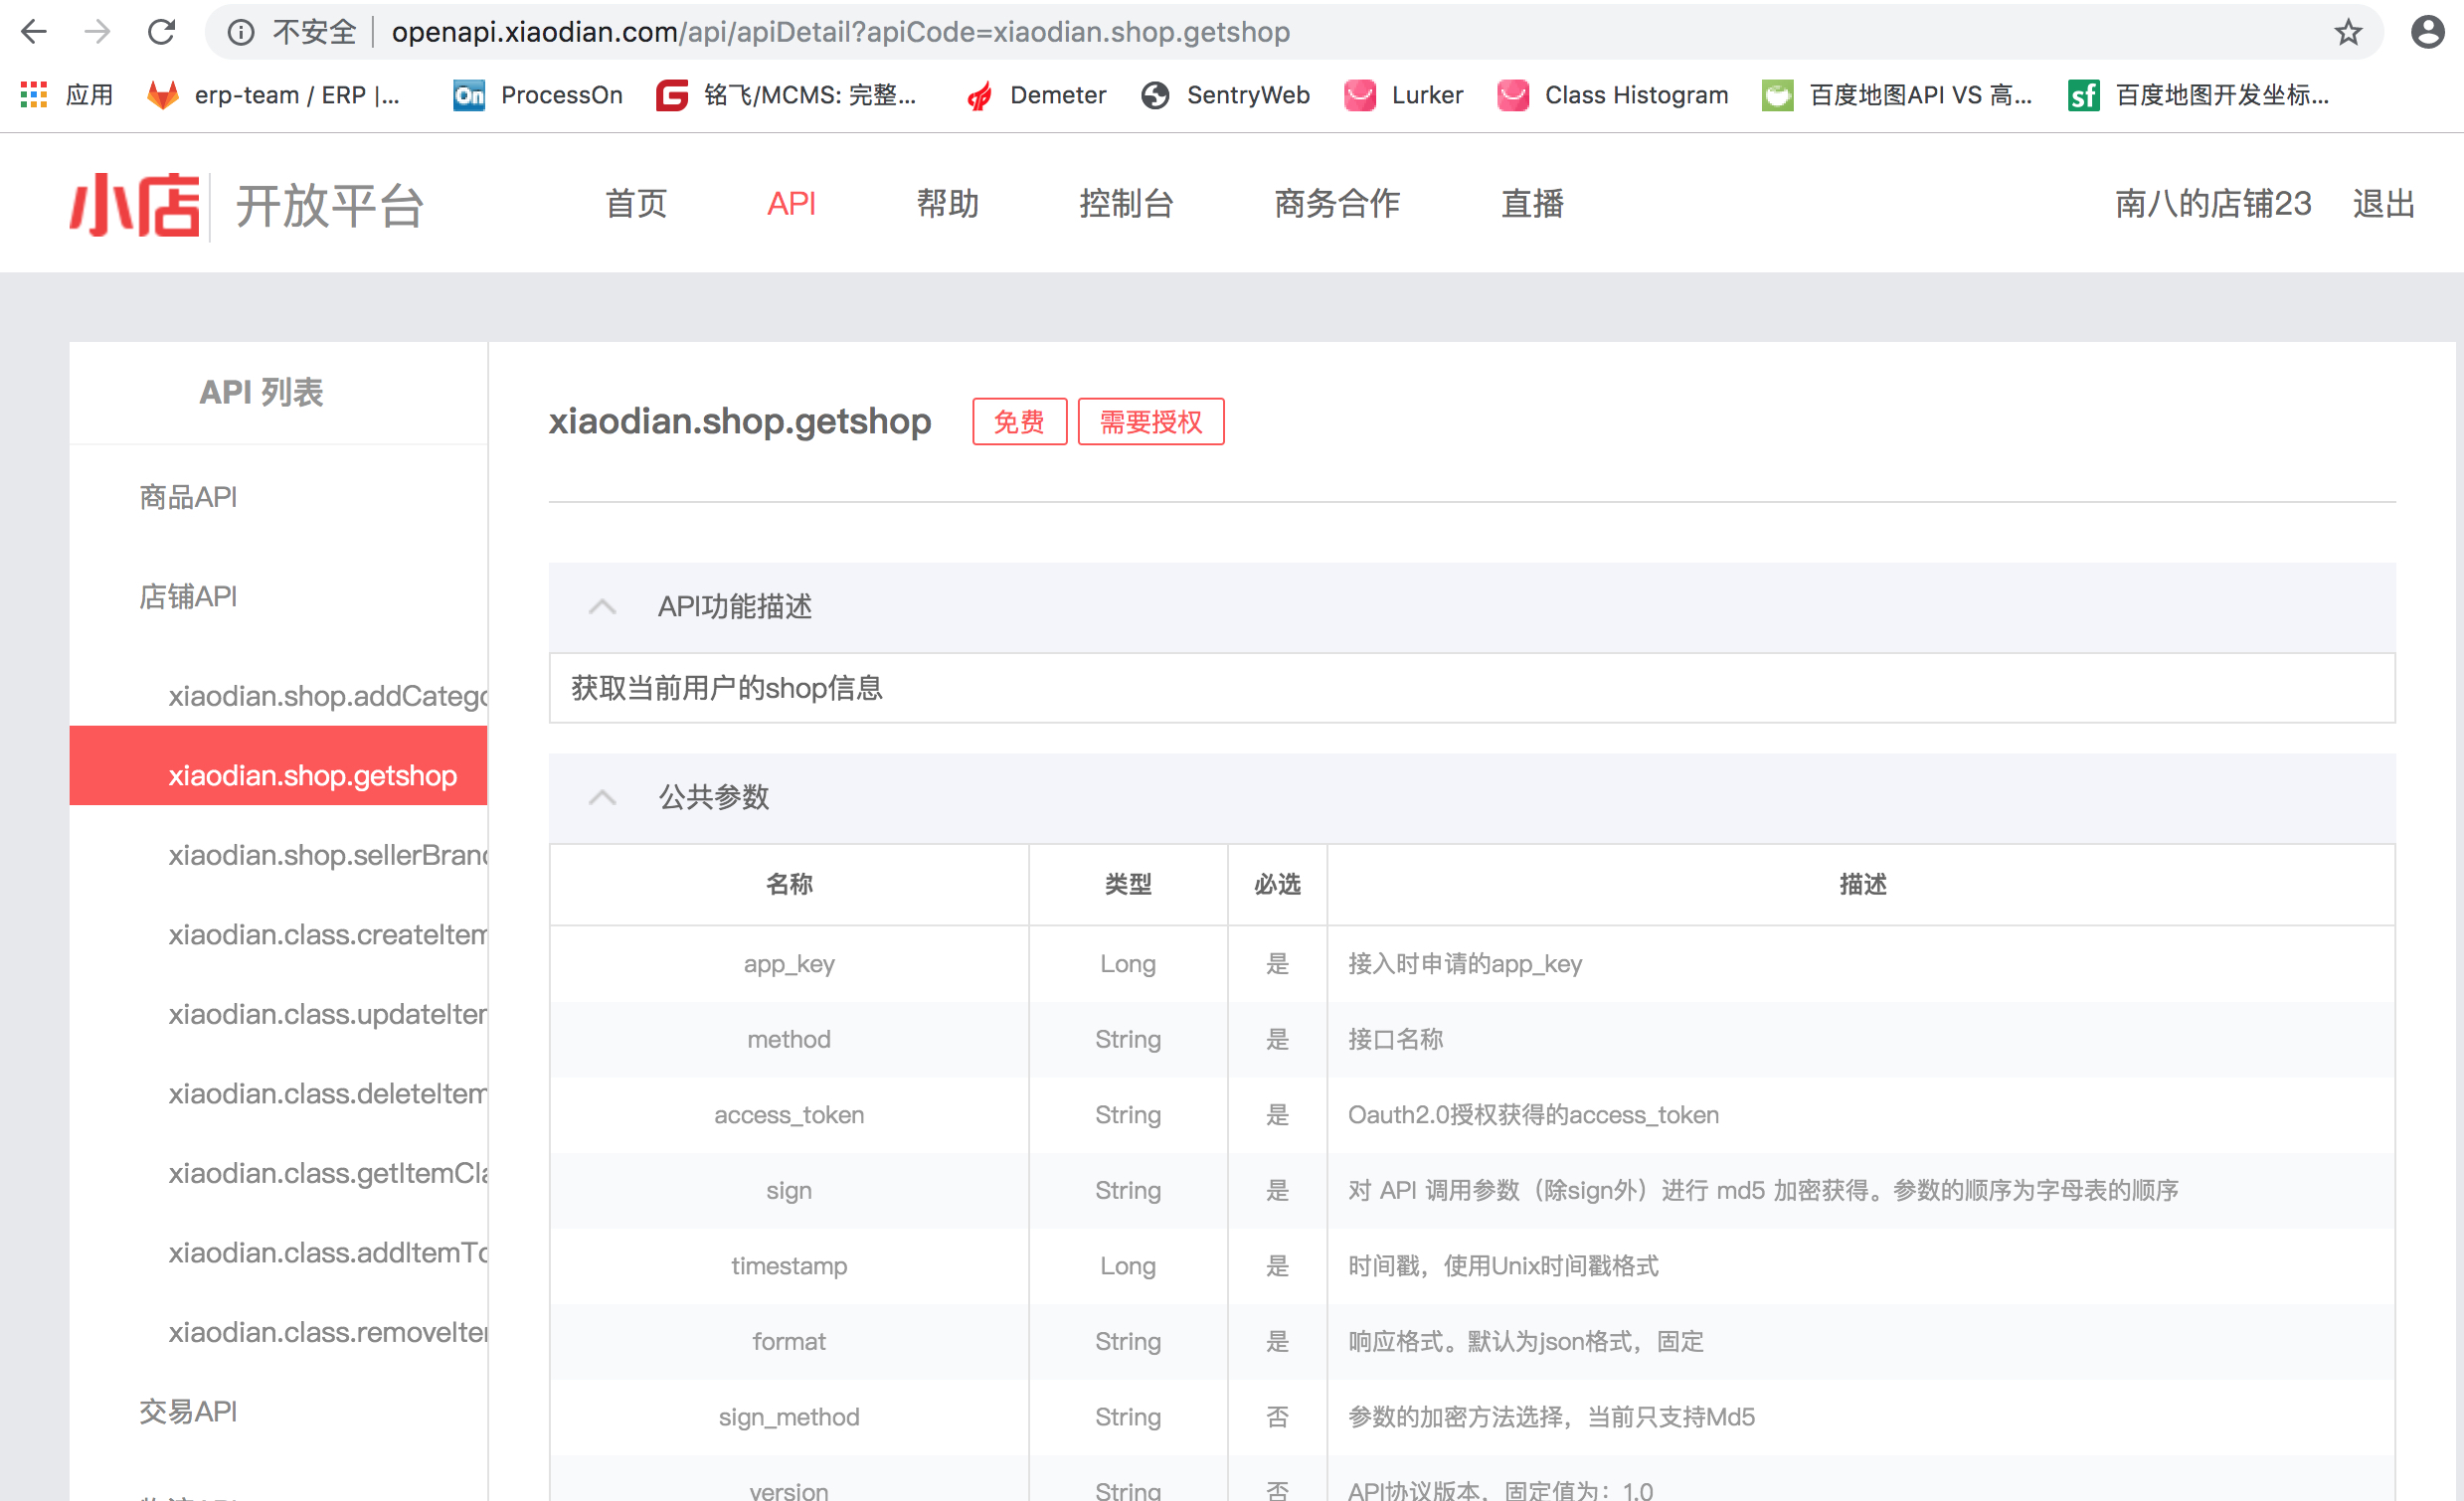Click the site info icon in address bar
Viewport: 2464px width, 1501px height.
[x=240, y=32]
